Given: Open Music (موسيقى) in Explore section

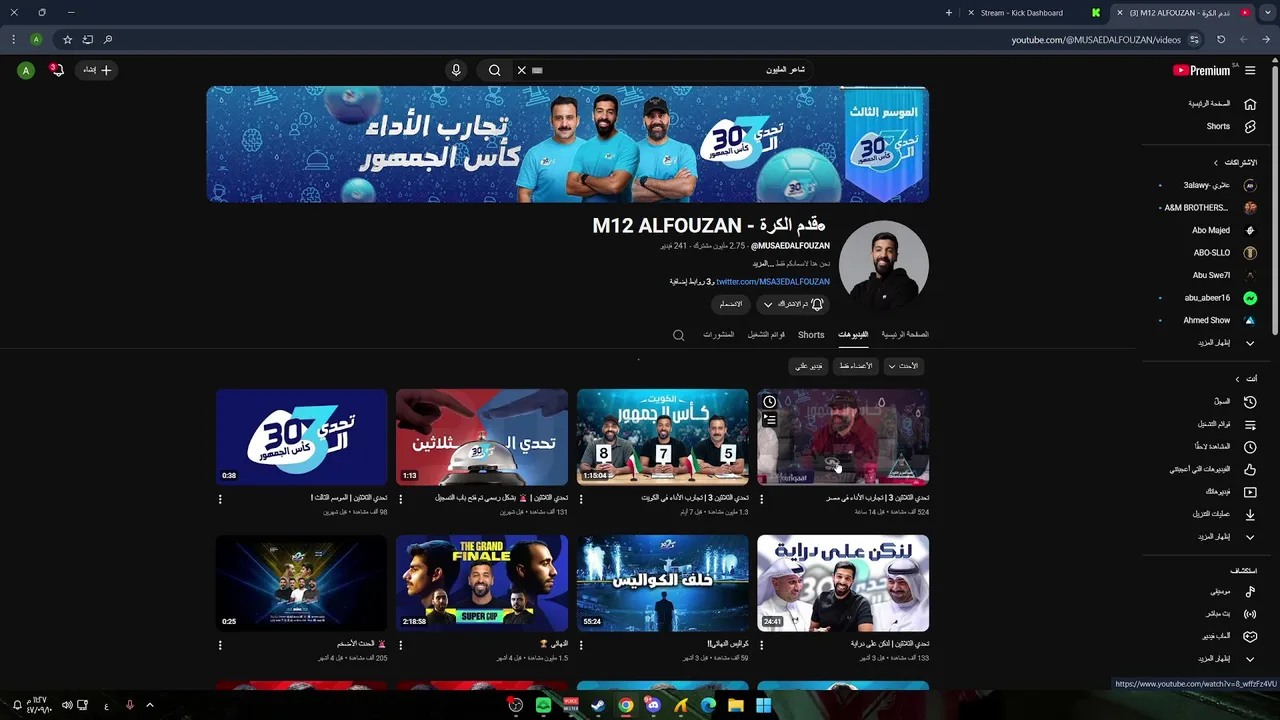Looking at the screenshot, I should click(1233, 591).
